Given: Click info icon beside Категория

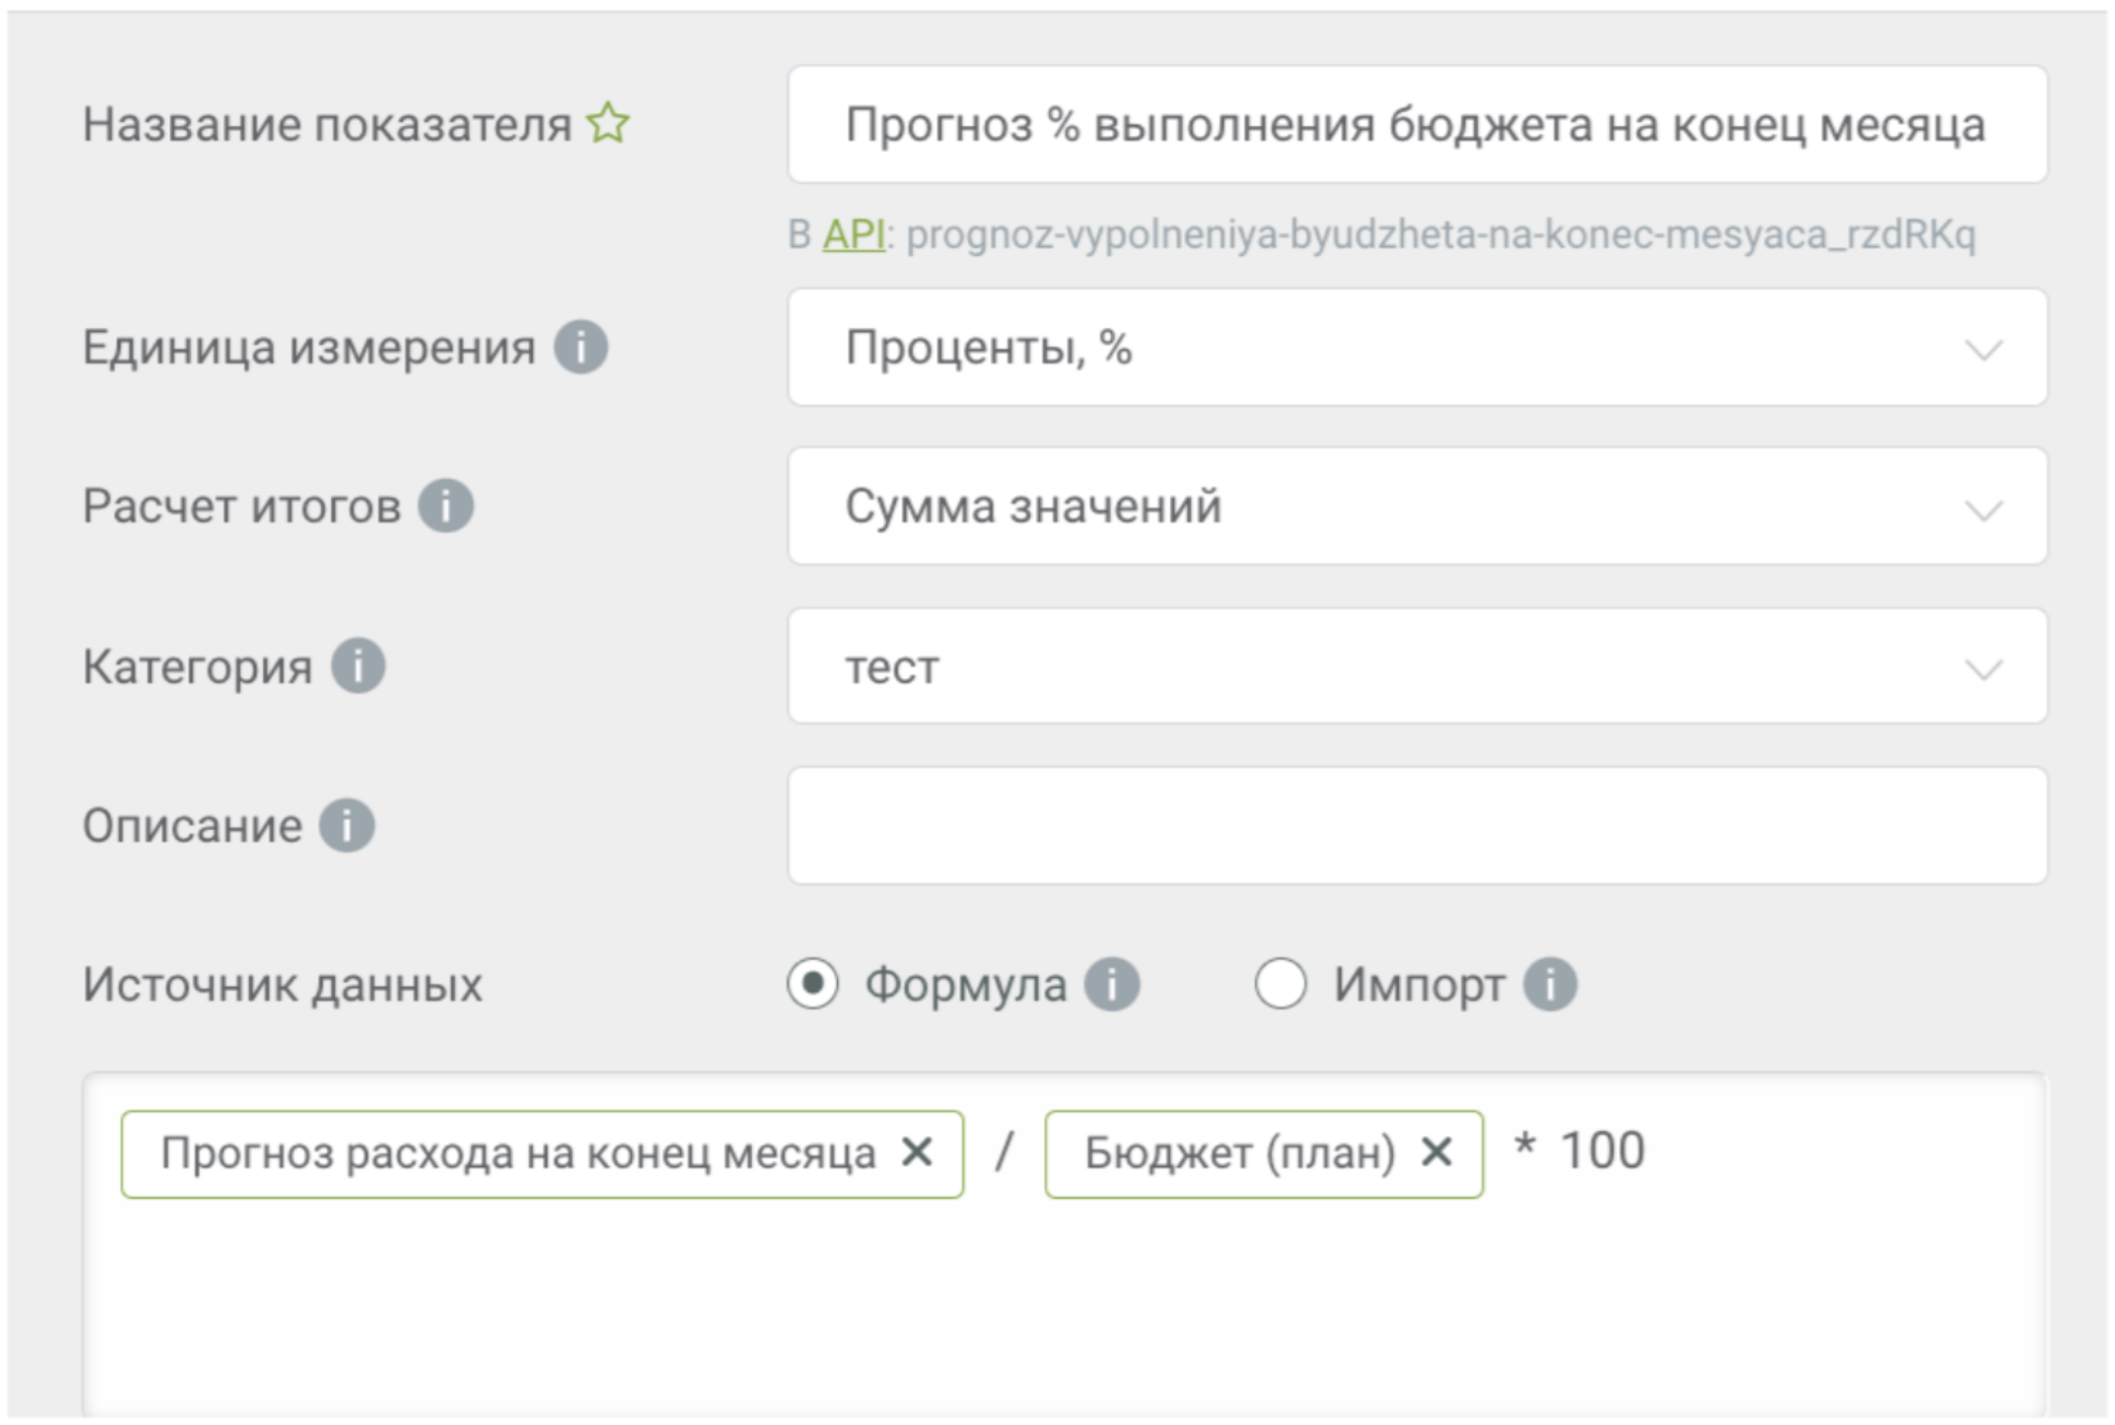Looking at the screenshot, I should coord(358,665).
